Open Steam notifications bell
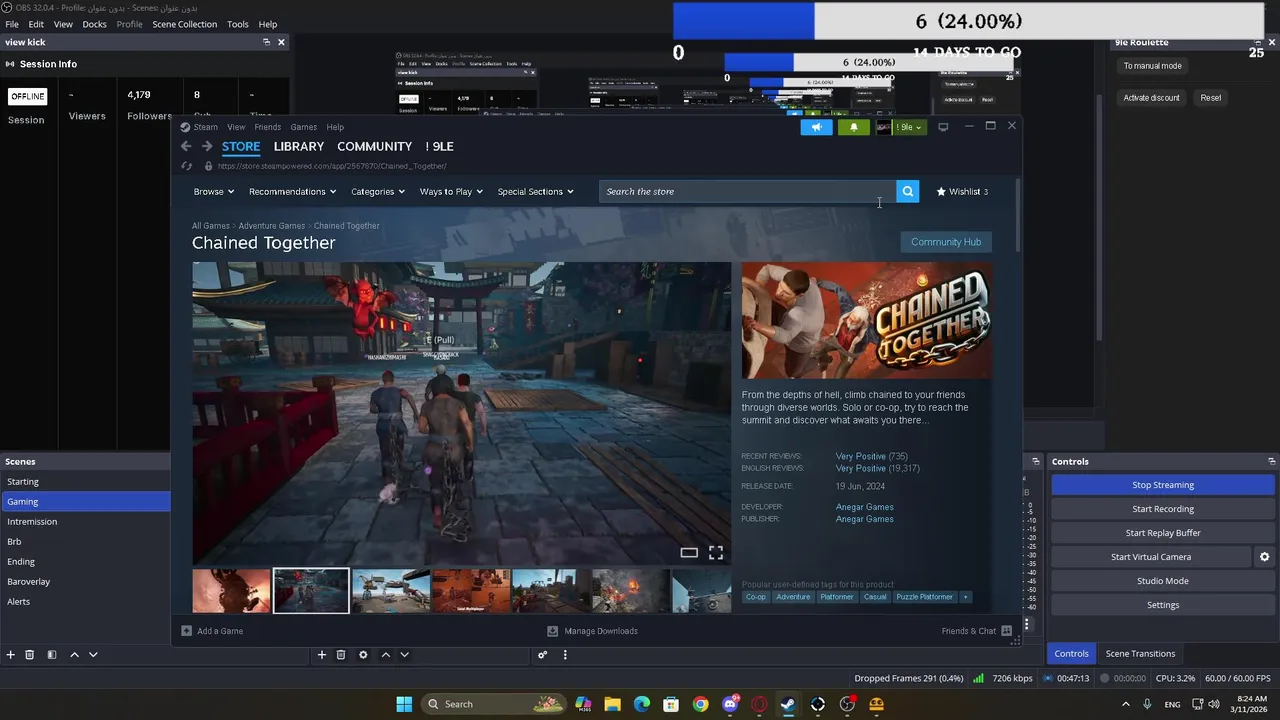 pyautogui.click(x=854, y=127)
